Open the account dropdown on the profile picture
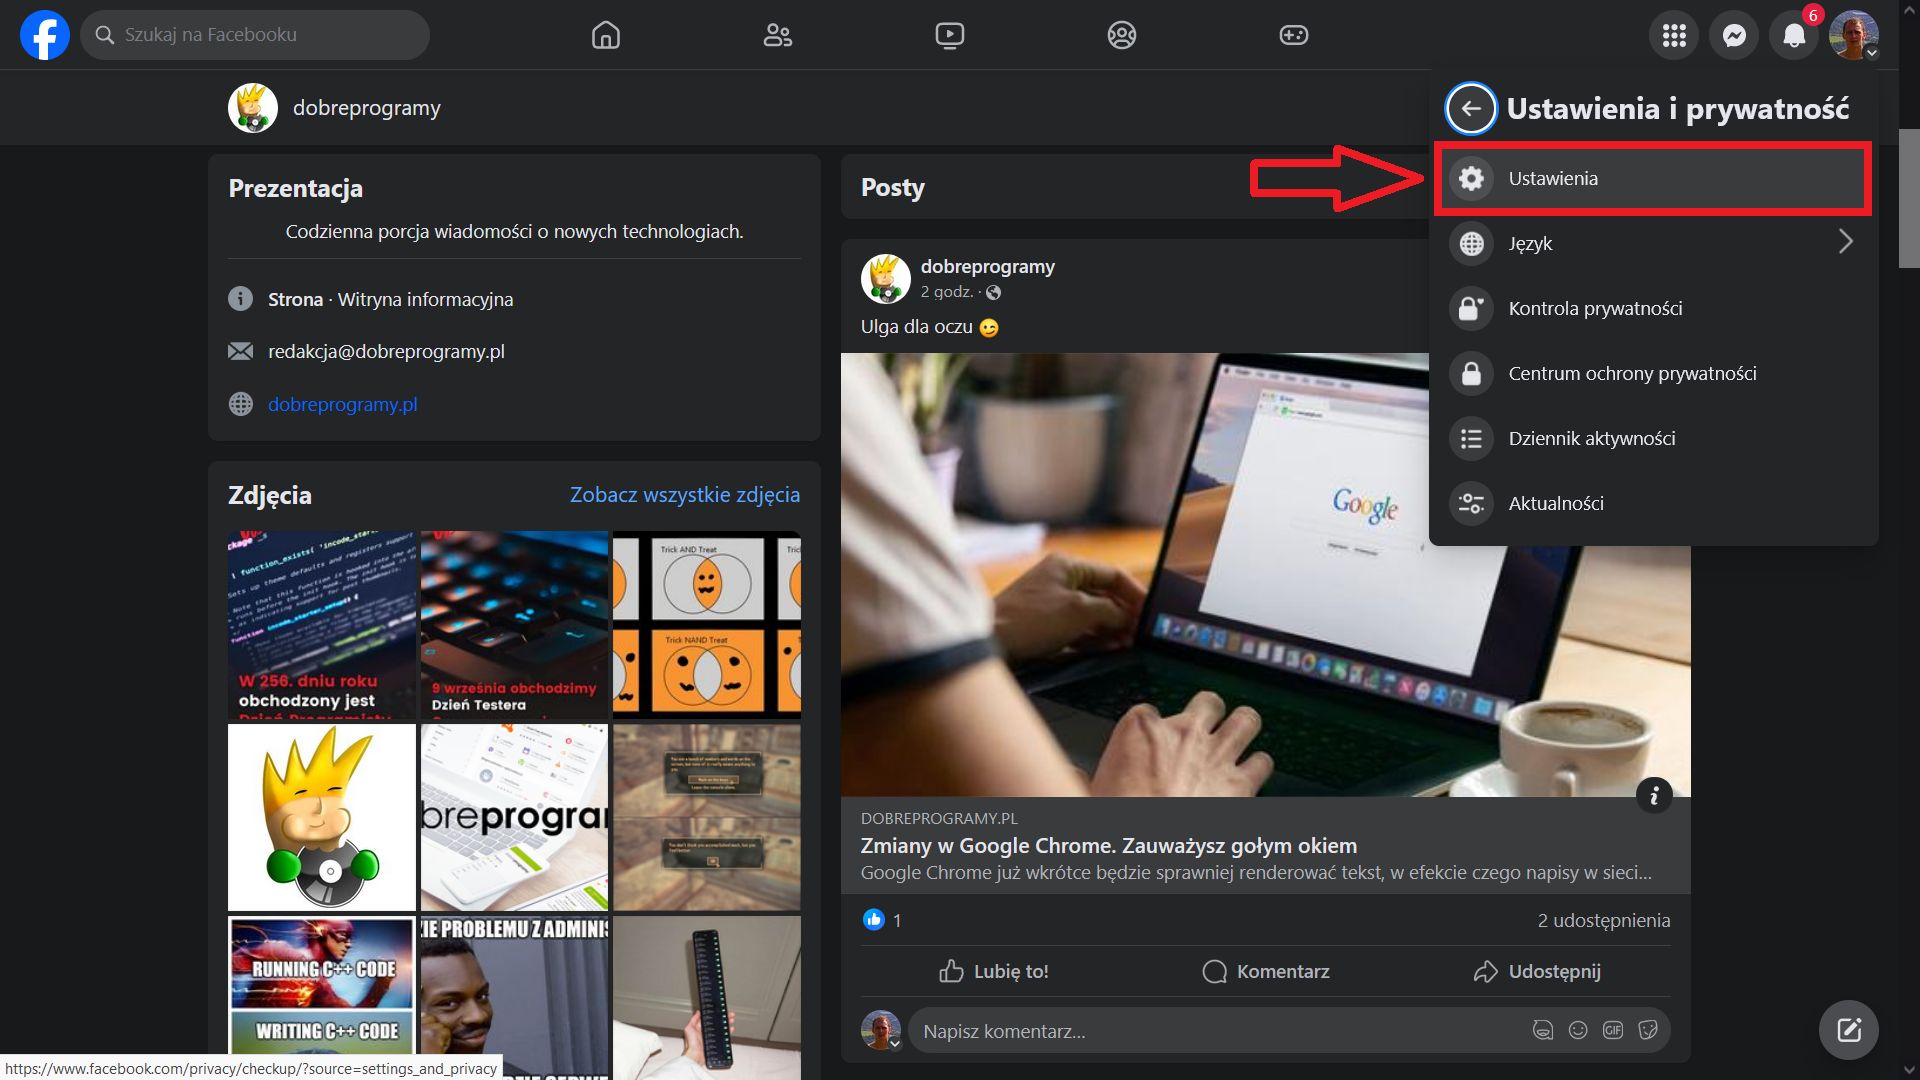 click(1855, 34)
